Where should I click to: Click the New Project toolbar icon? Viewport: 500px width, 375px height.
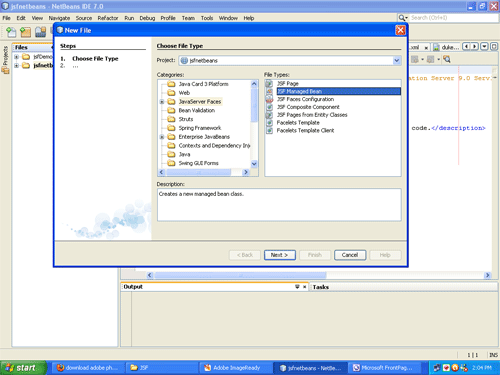point(26,32)
